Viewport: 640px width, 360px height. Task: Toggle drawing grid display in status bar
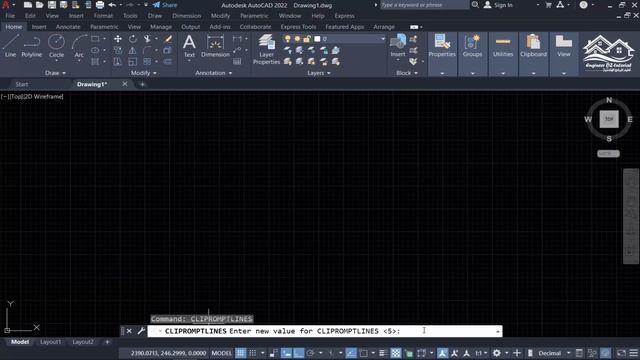pos(240,353)
